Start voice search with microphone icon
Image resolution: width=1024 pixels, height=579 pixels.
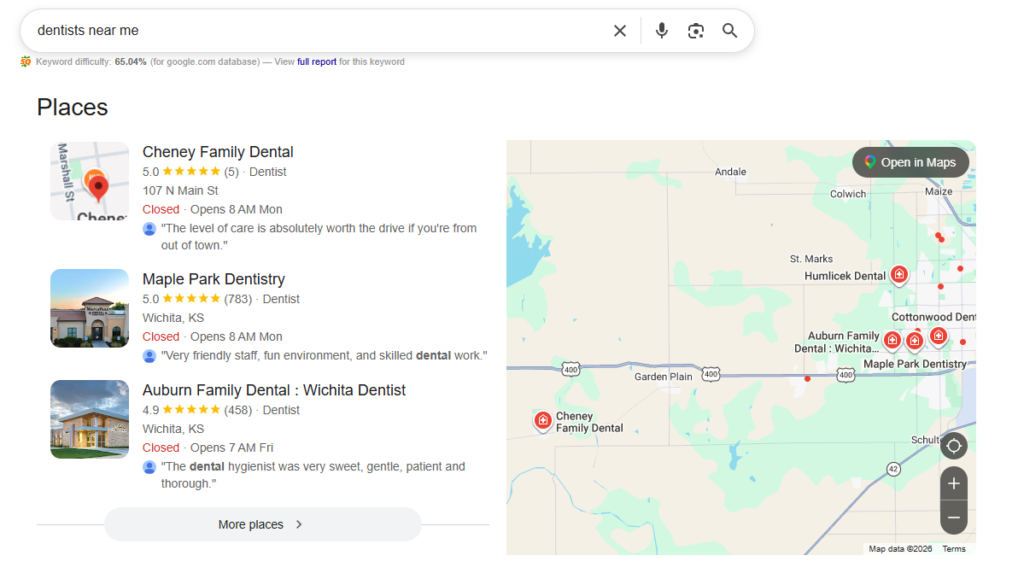click(x=662, y=31)
